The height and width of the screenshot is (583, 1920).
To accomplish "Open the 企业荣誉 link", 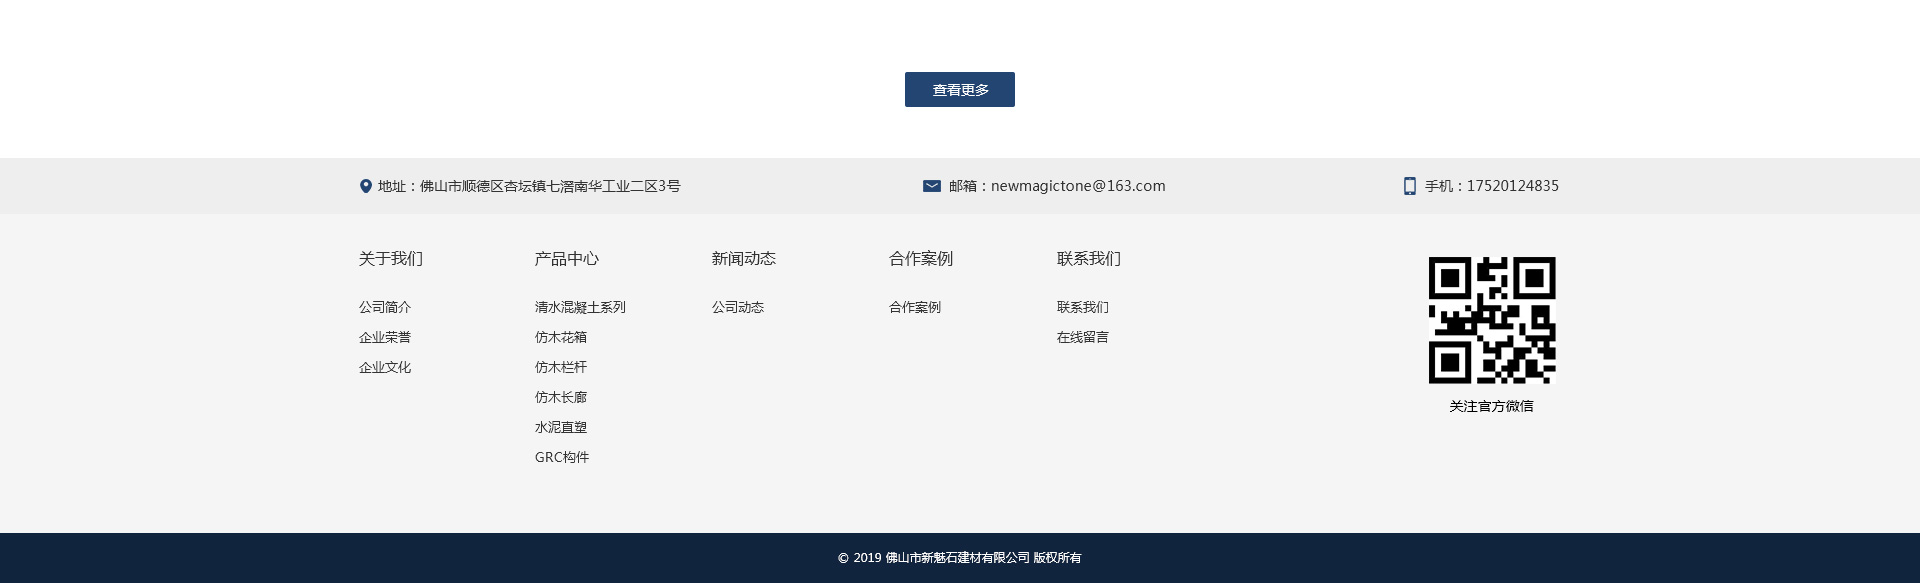I will 385,337.
